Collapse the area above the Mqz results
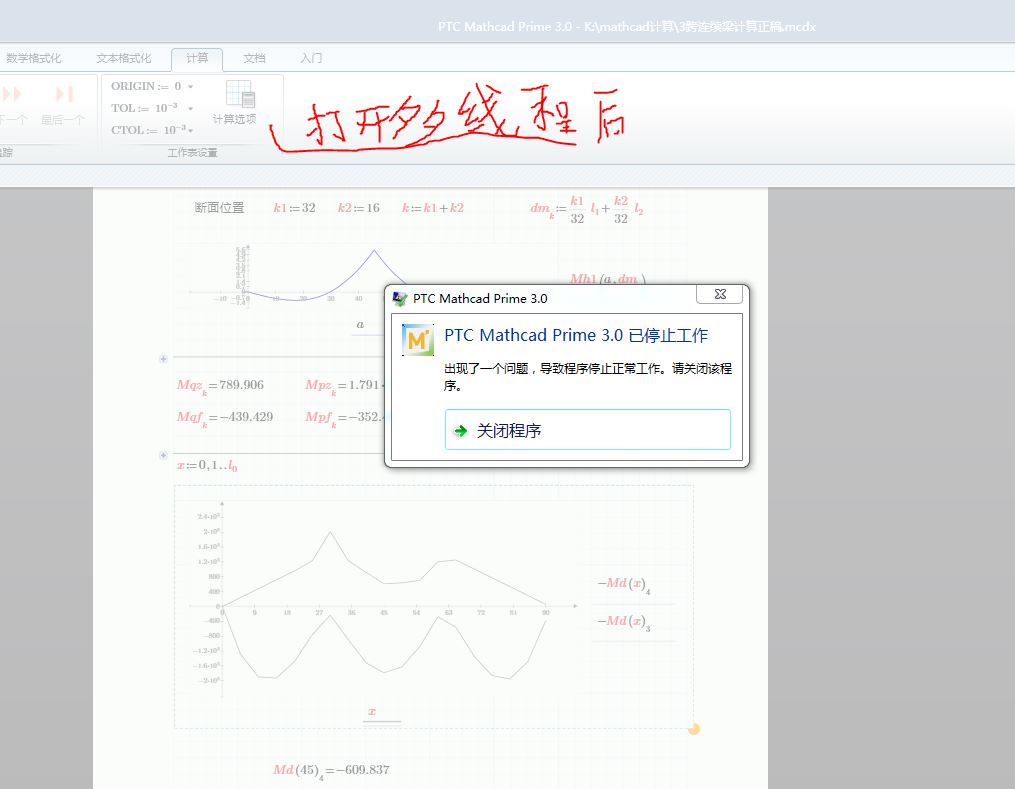This screenshot has height=789, width=1015. pyautogui.click(x=163, y=359)
